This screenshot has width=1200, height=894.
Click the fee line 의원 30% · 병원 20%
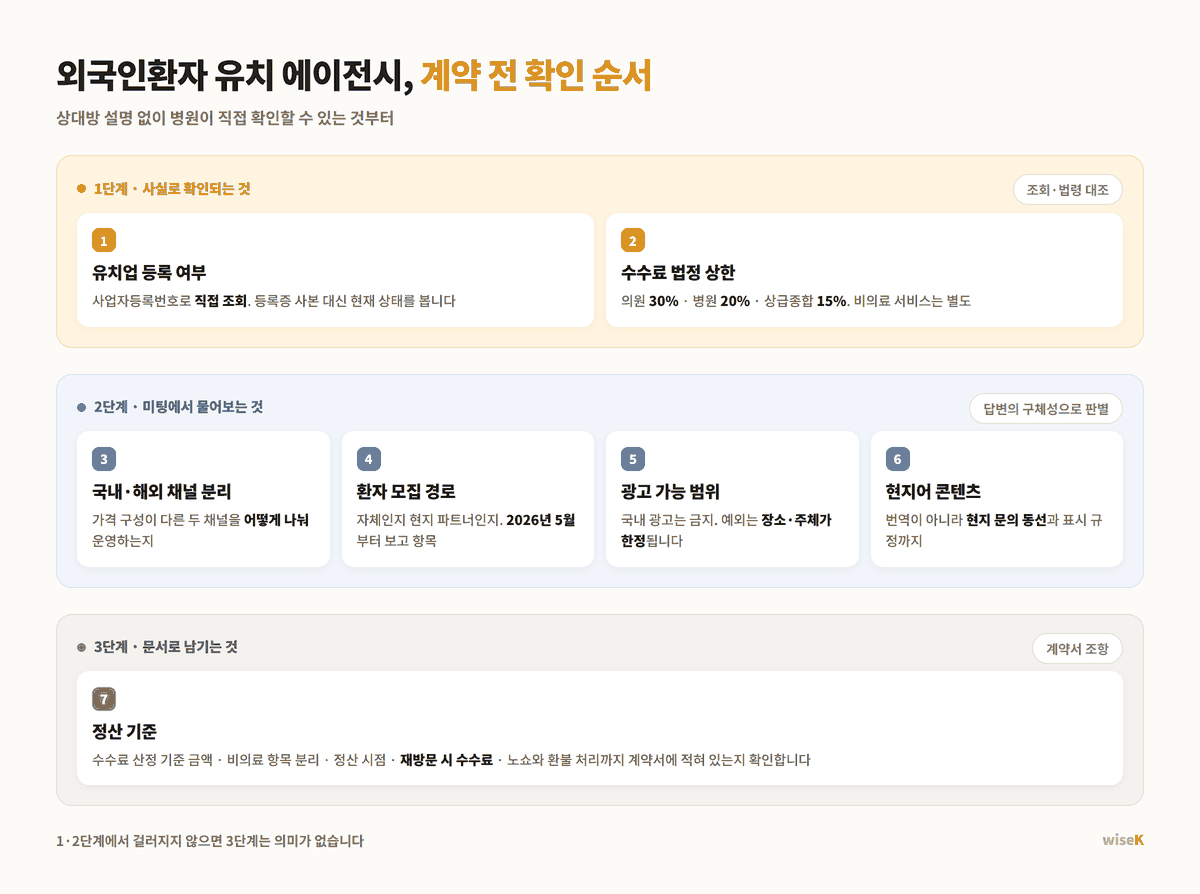coord(796,301)
